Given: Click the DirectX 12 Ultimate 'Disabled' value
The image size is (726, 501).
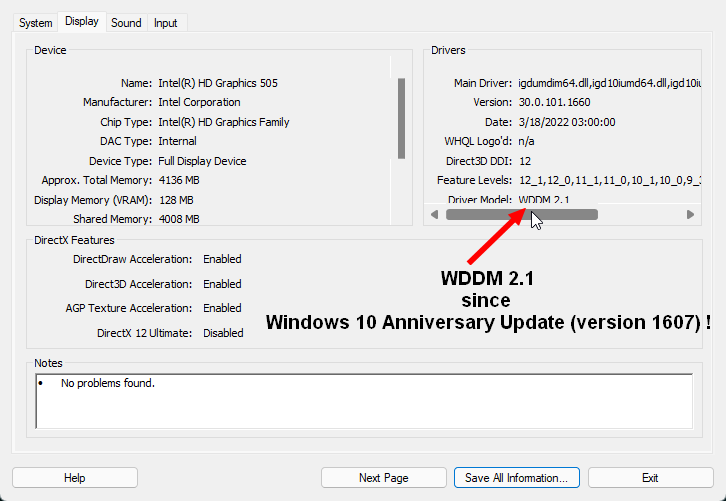Looking at the screenshot, I should (x=223, y=333).
